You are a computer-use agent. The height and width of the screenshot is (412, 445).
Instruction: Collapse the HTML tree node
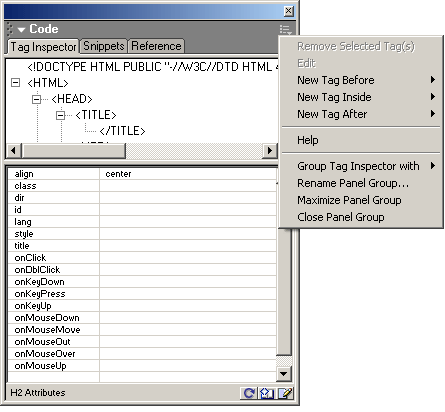tap(15, 82)
